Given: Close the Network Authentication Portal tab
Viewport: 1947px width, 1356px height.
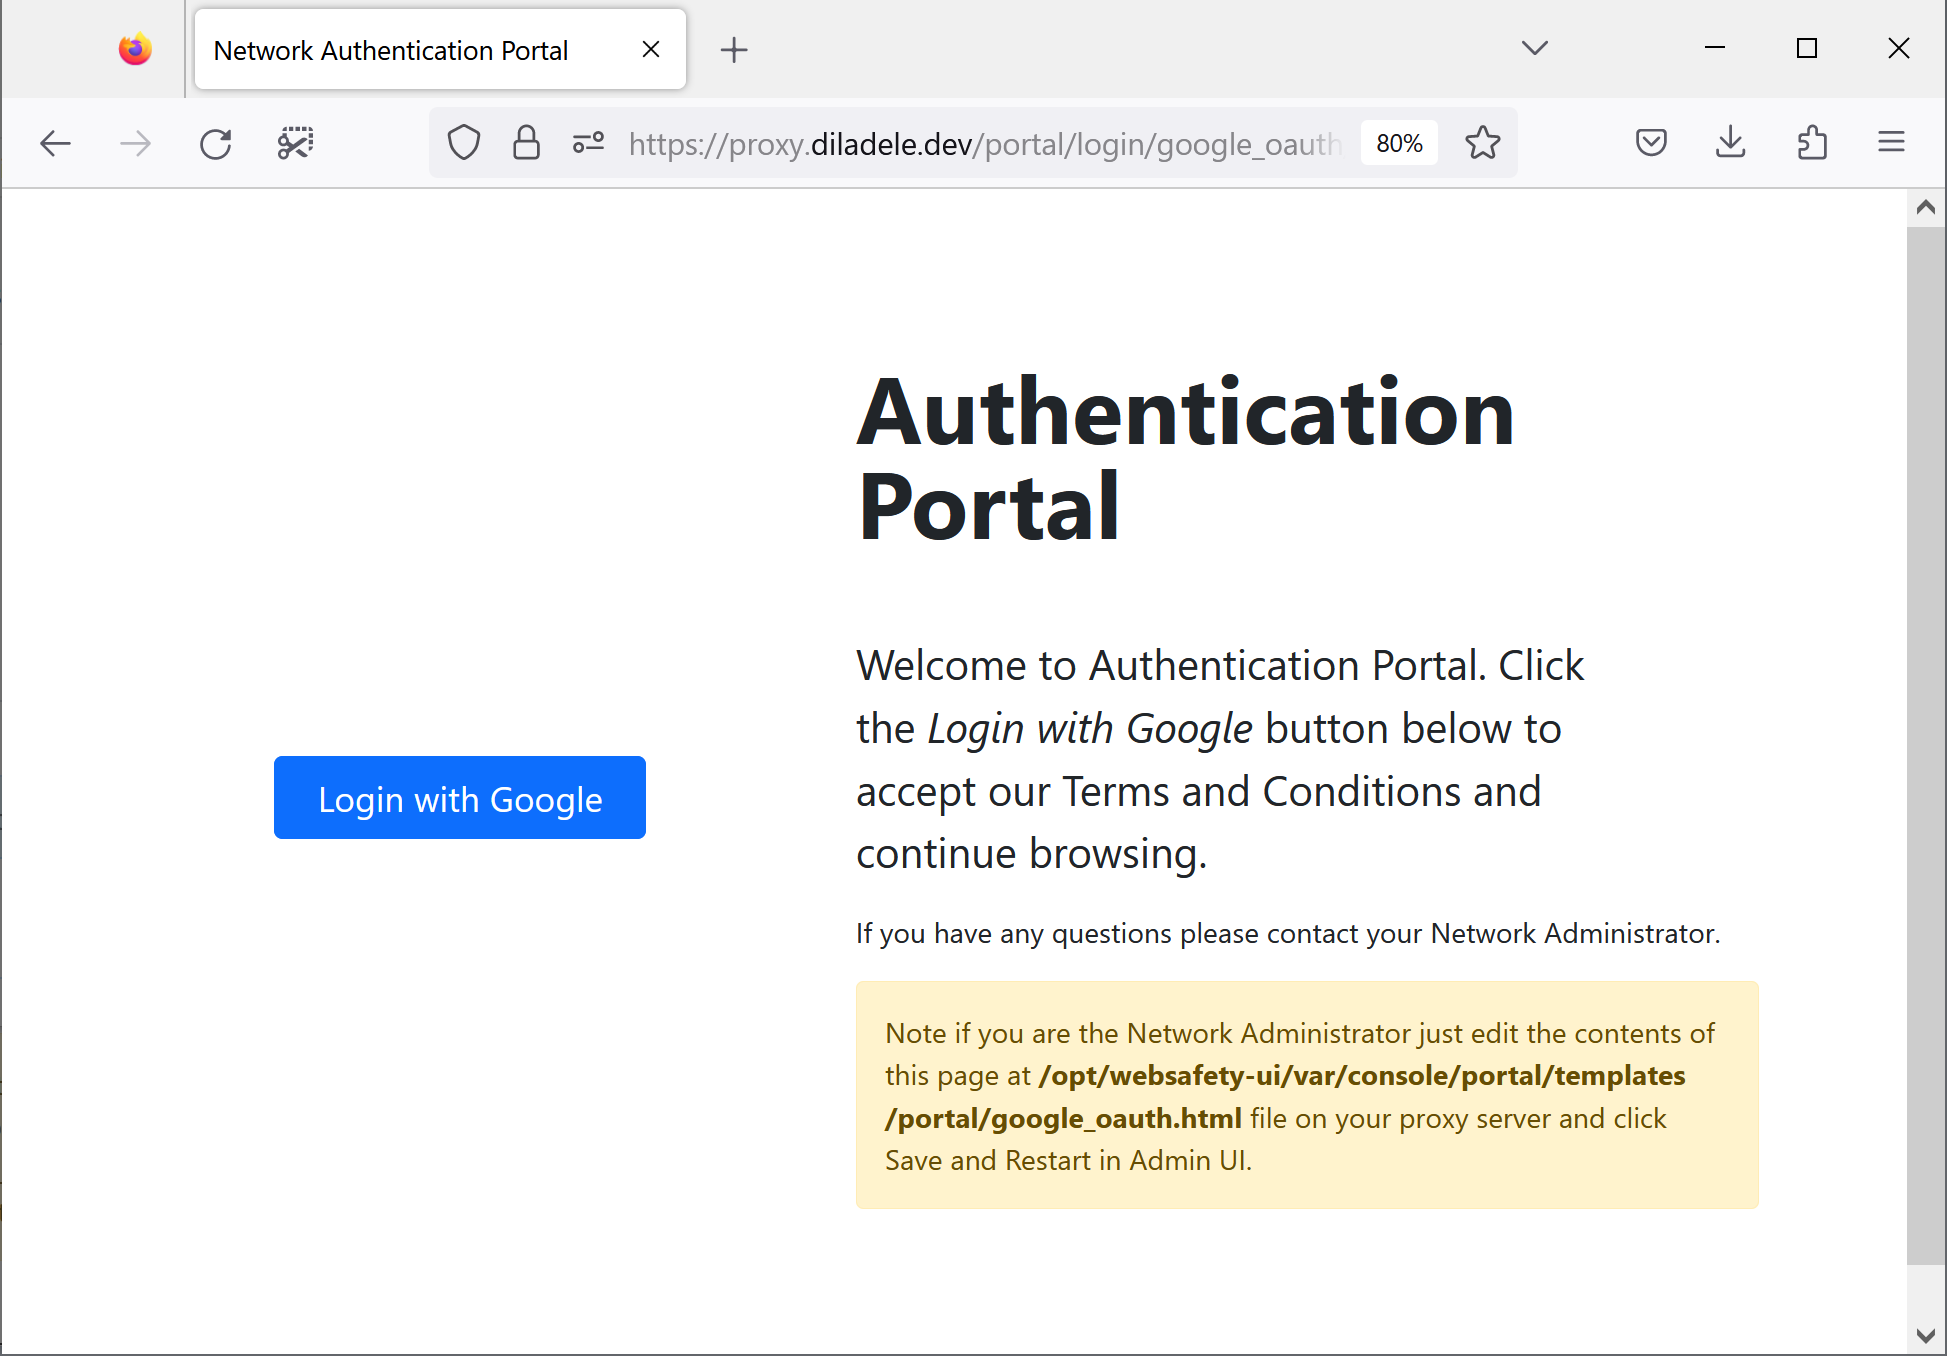Looking at the screenshot, I should point(651,49).
